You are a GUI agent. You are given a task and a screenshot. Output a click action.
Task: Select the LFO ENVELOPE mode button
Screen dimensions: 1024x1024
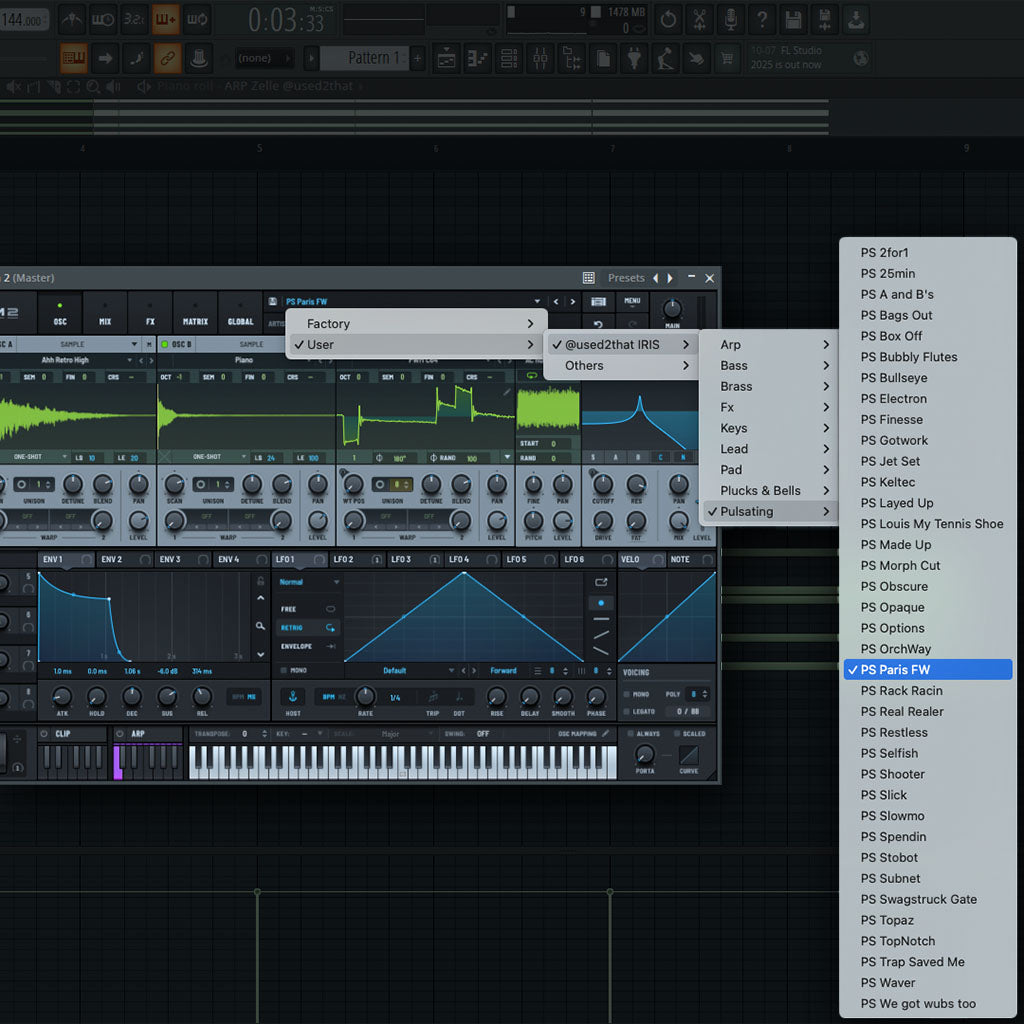308,647
